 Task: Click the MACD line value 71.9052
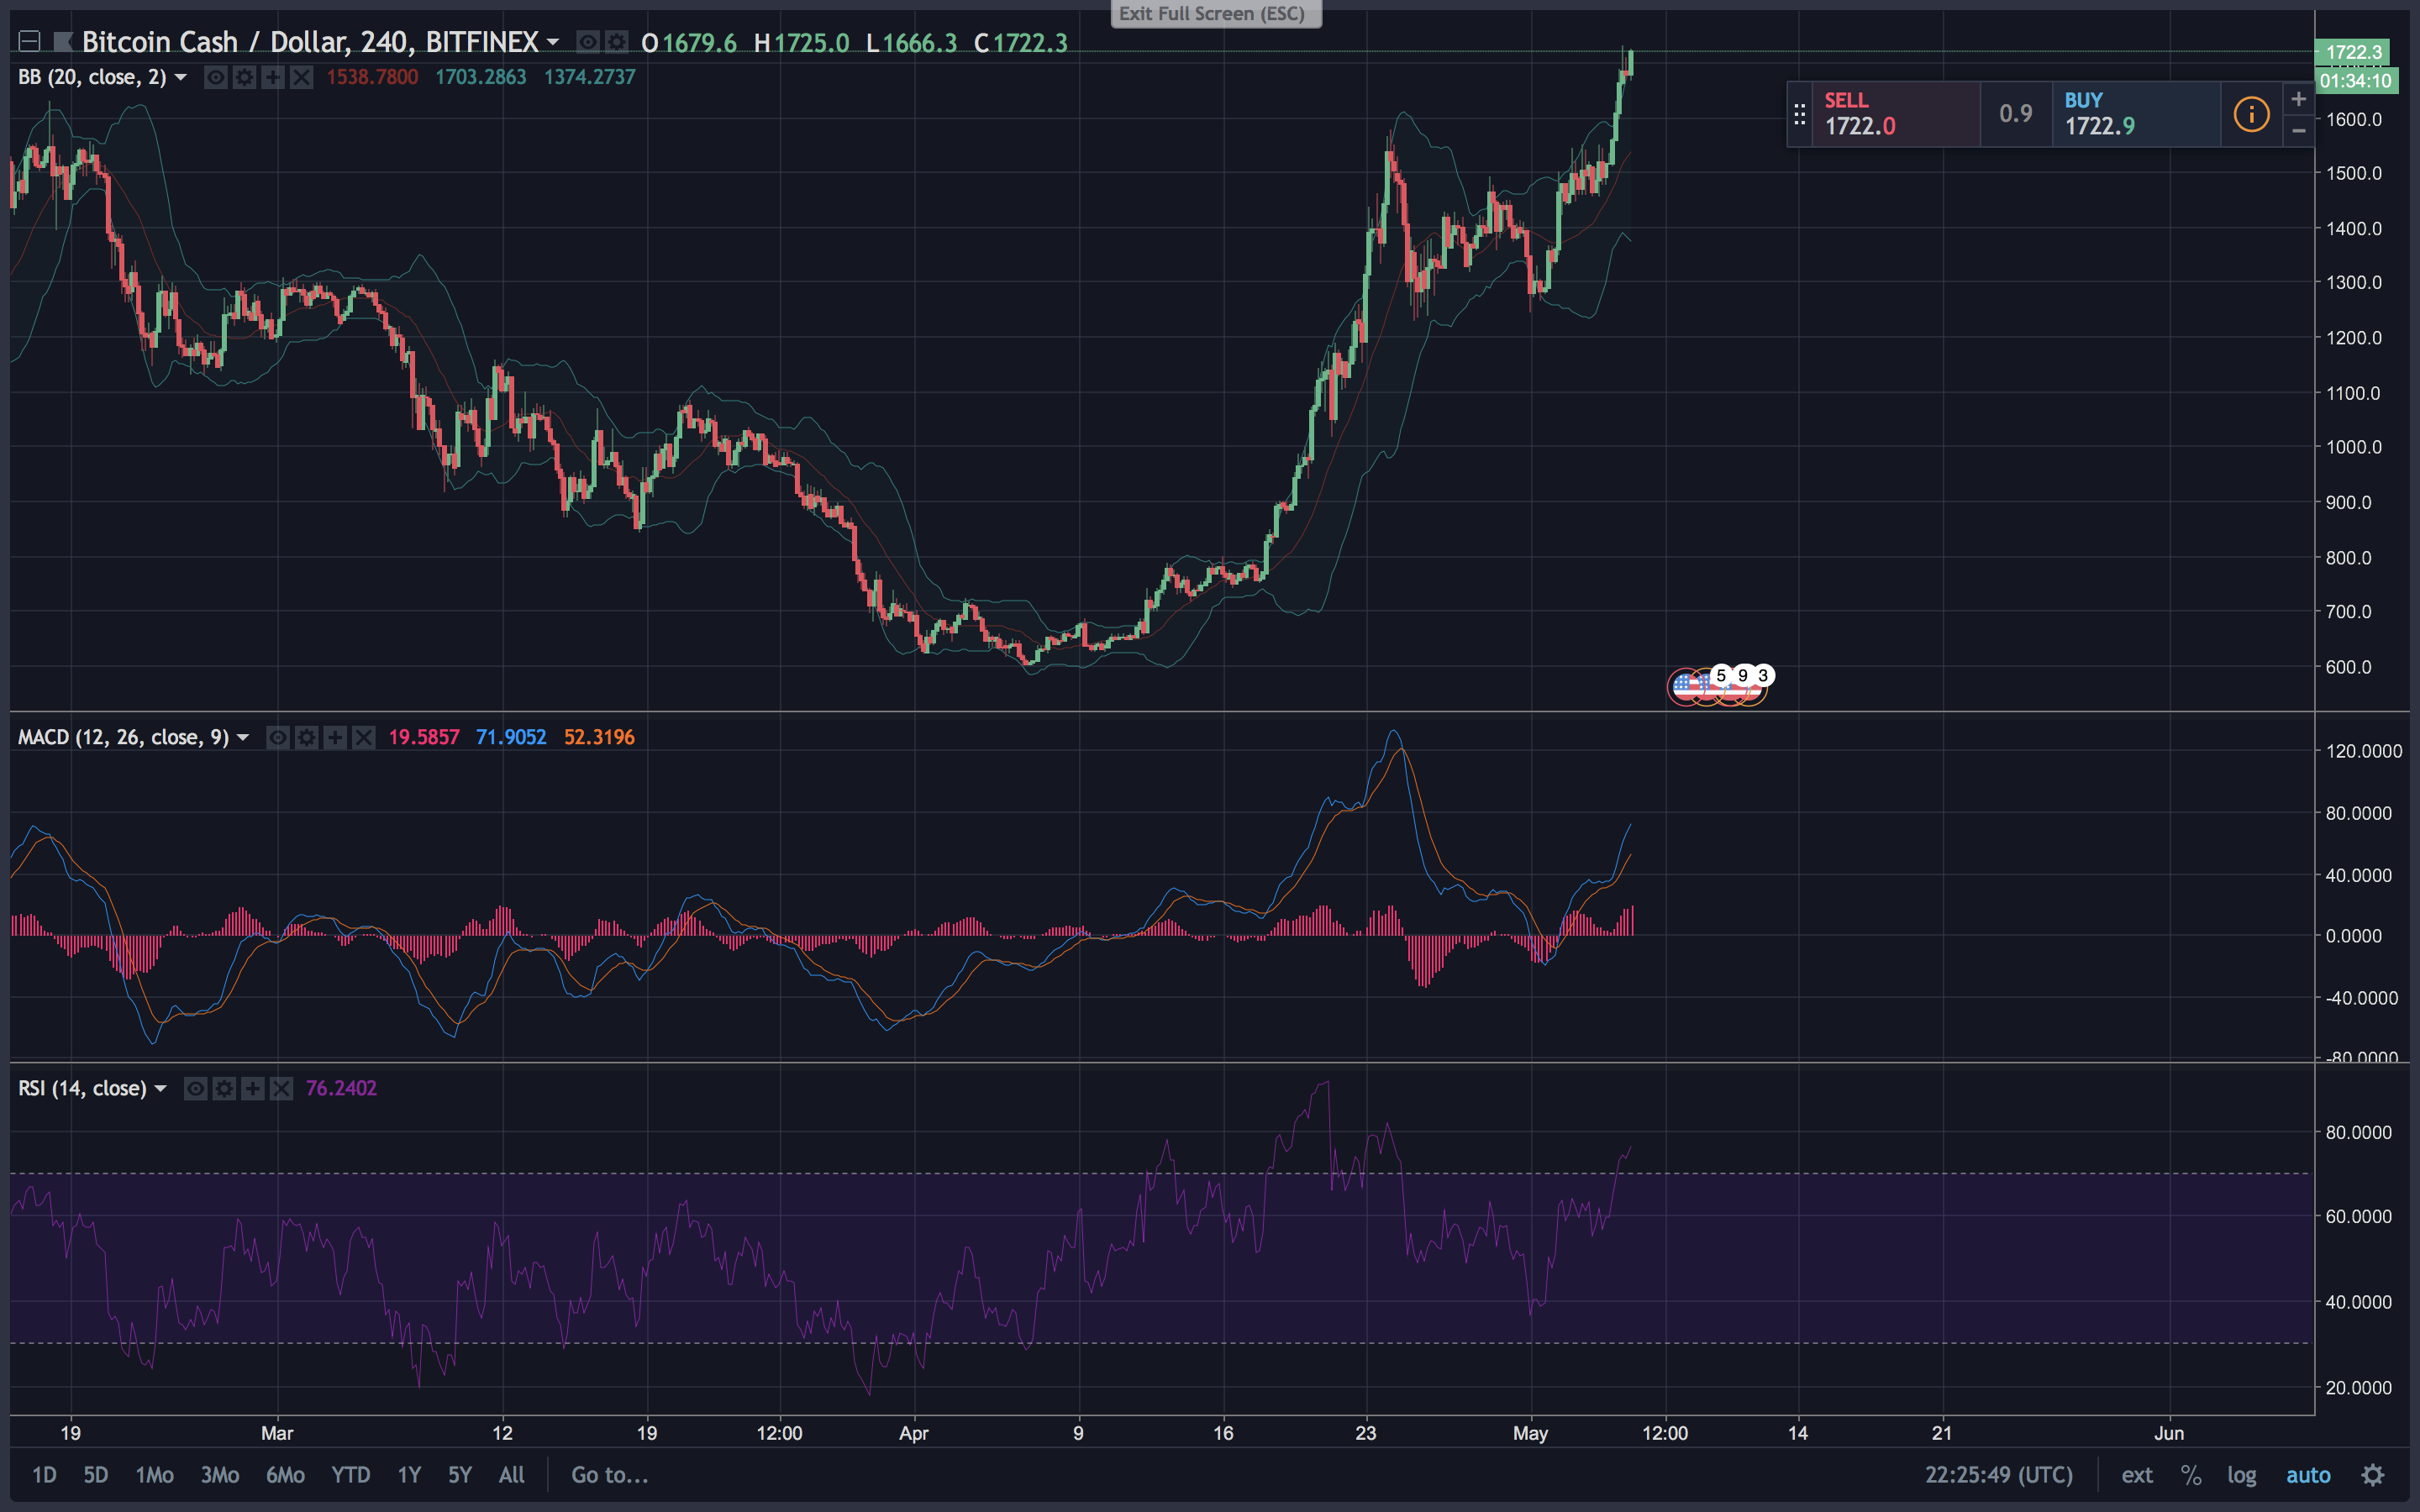tap(511, 738)
